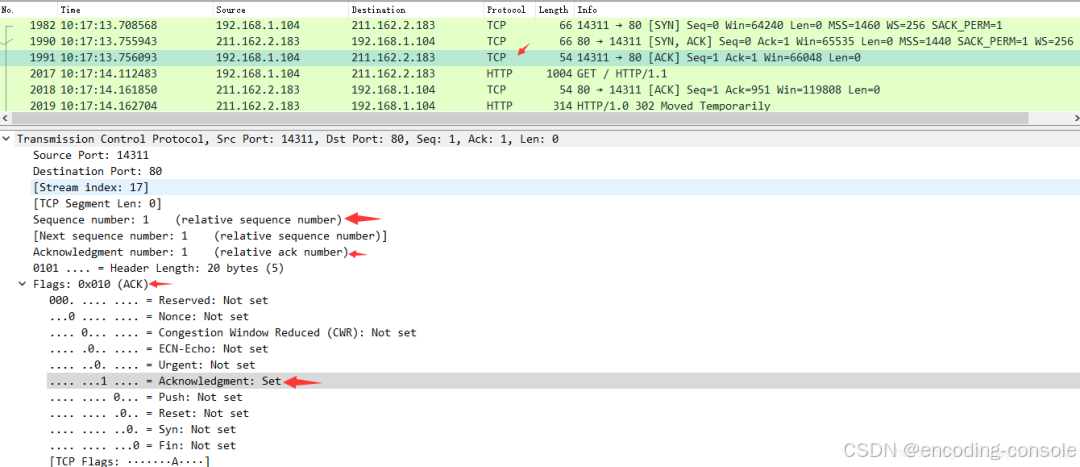Select the Reserved: Not set flag
Screen dimensions: 1080x467
pos(158,300)
